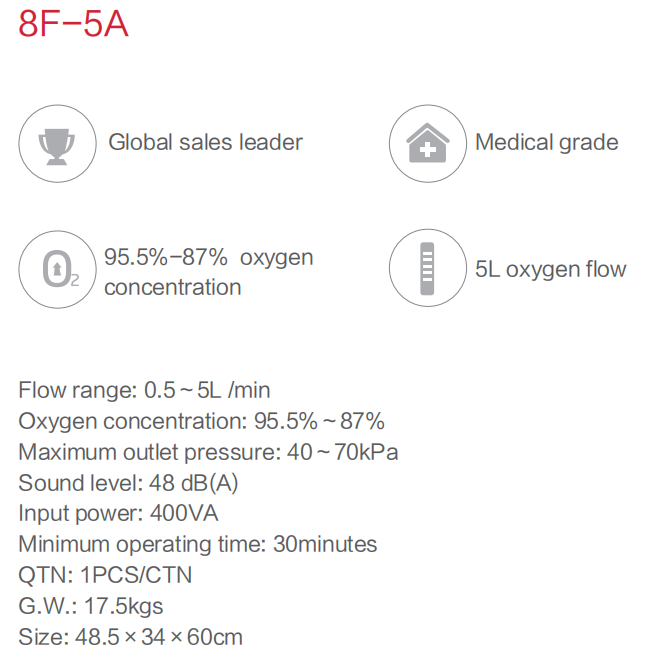Click the word concentration under the O2 feature
This screenshot has width=655, height=653.
[x=173, y=287]
